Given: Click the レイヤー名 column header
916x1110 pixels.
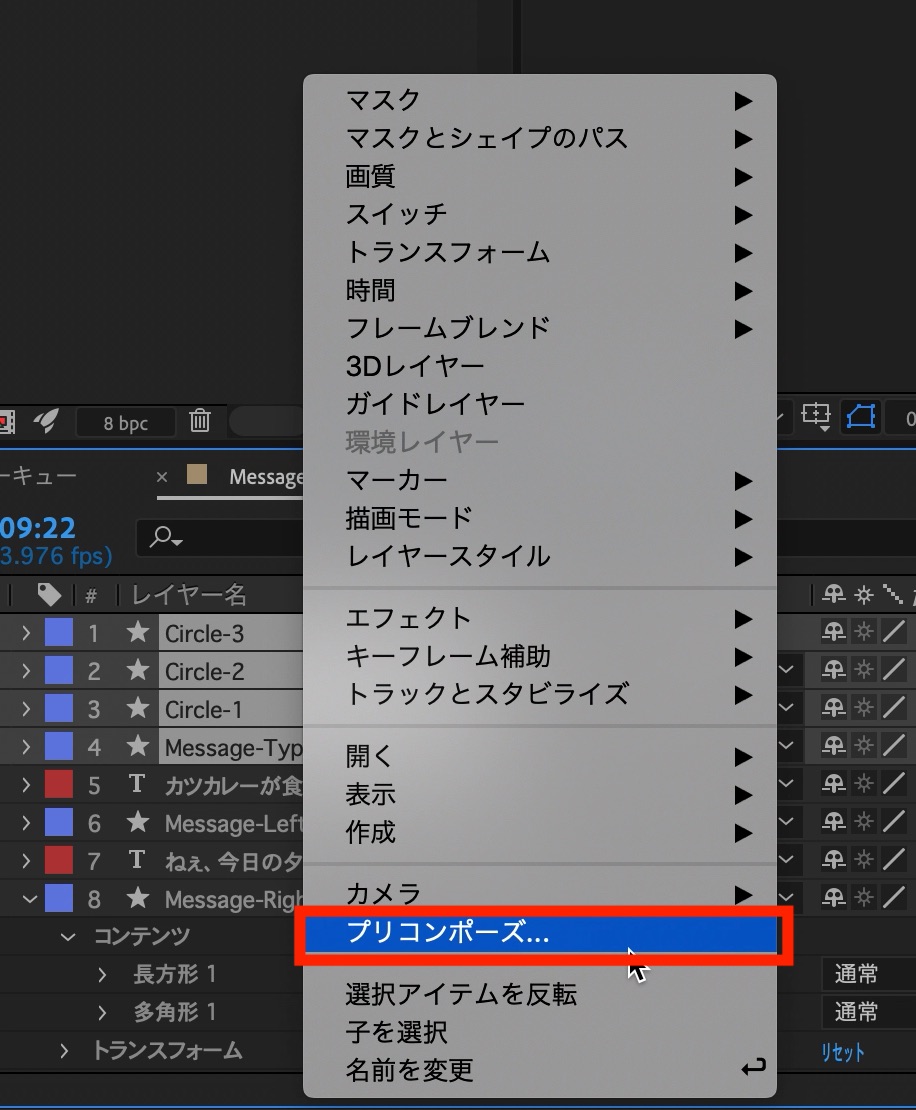Looking at the screenshot, I should [189, 595].
